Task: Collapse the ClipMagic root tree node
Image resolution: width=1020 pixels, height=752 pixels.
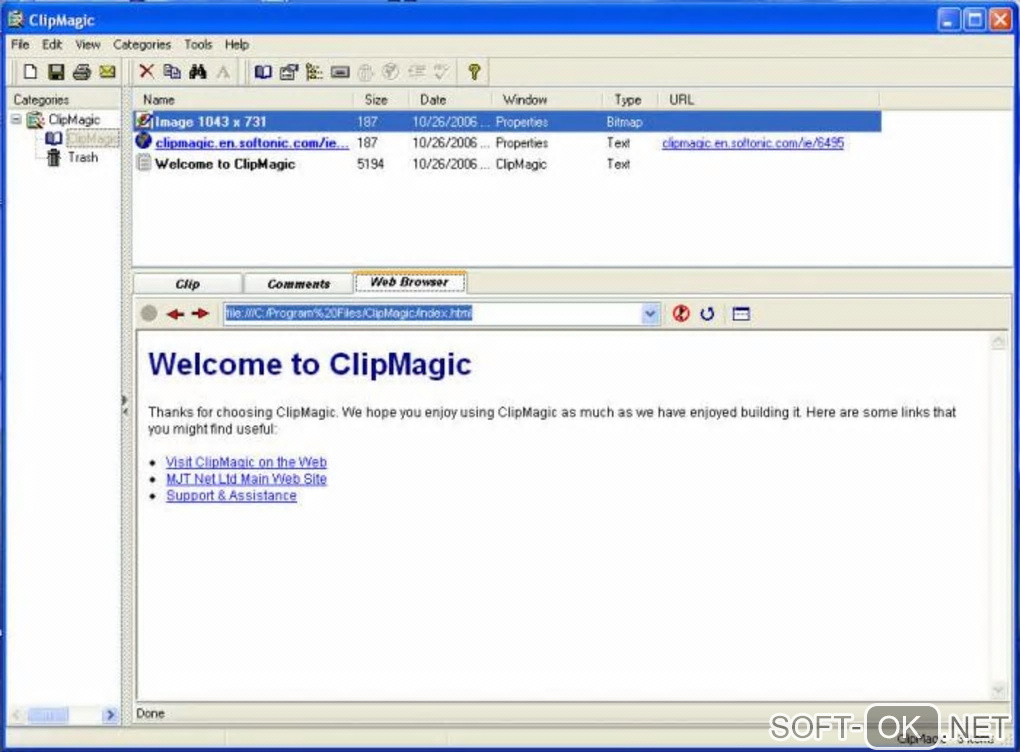Action: tap(16, 120)
